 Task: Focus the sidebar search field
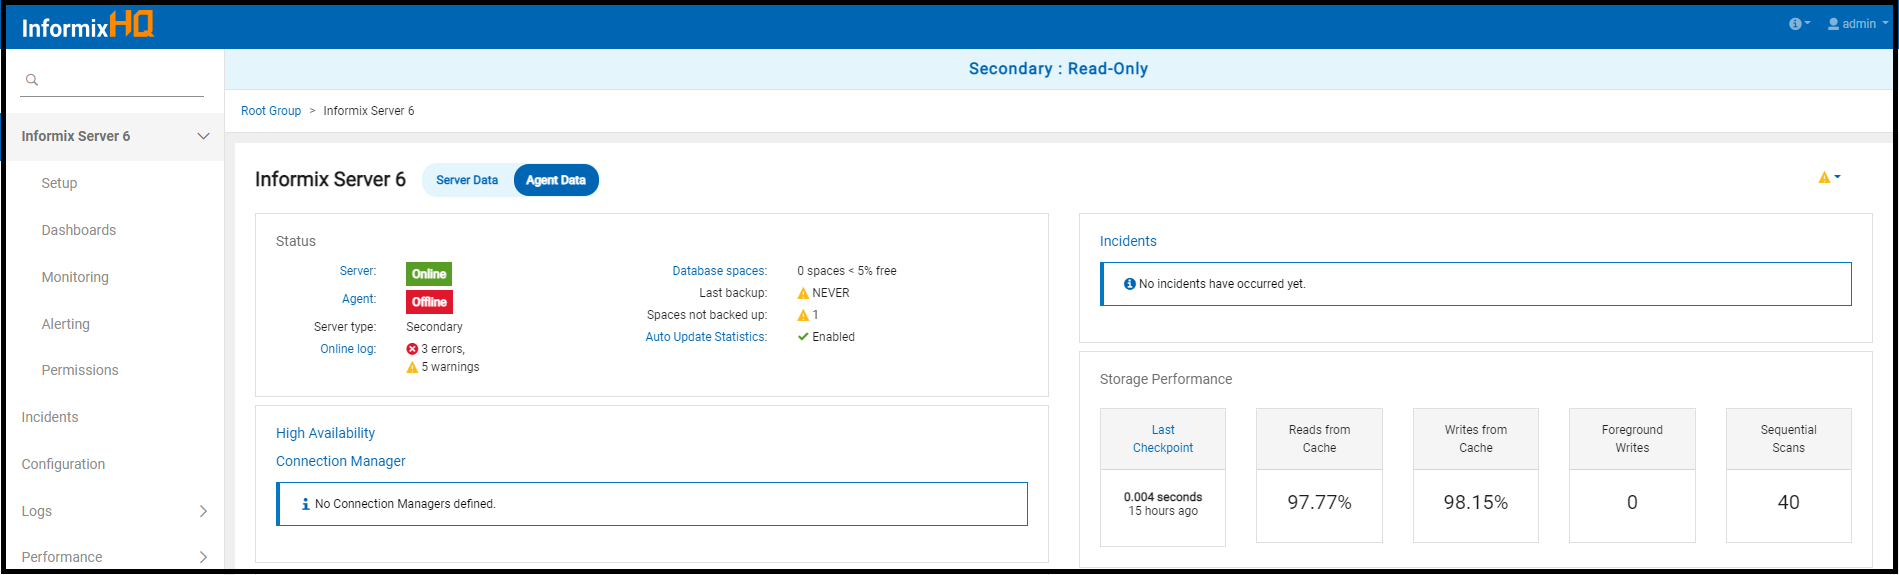click(x=120, y=80)
